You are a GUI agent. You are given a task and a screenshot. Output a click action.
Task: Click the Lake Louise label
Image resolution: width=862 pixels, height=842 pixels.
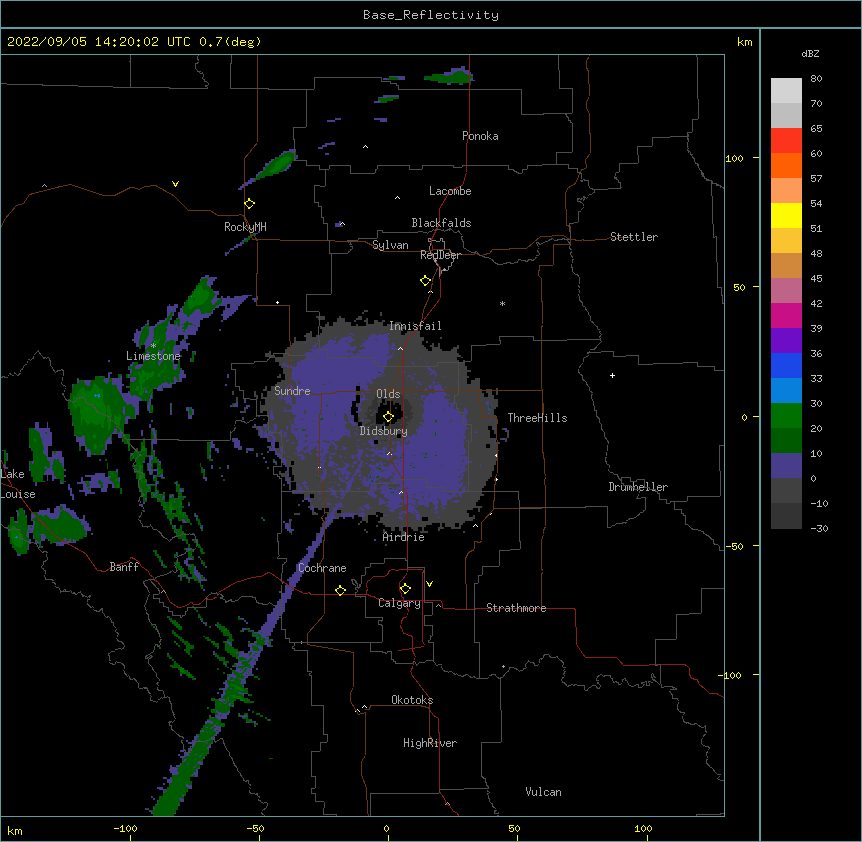[x=18, y=484]
